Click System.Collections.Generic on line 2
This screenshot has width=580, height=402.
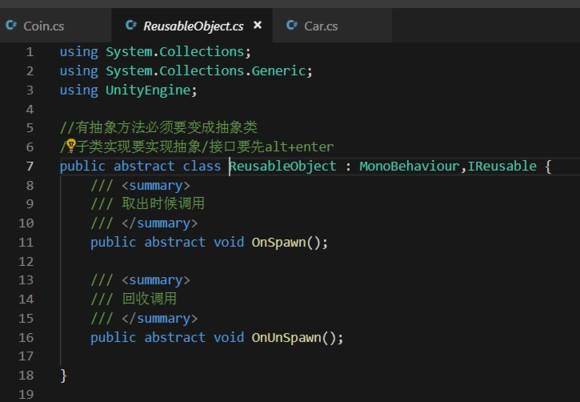[x=206, y=71]
